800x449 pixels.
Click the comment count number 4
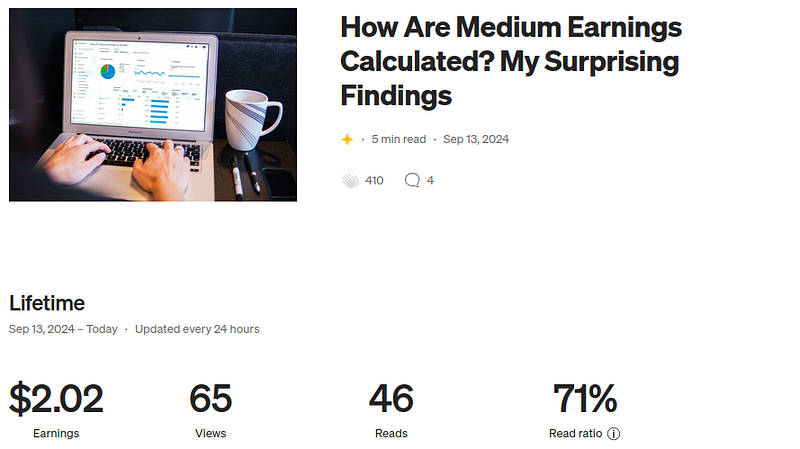coord(430,181)
